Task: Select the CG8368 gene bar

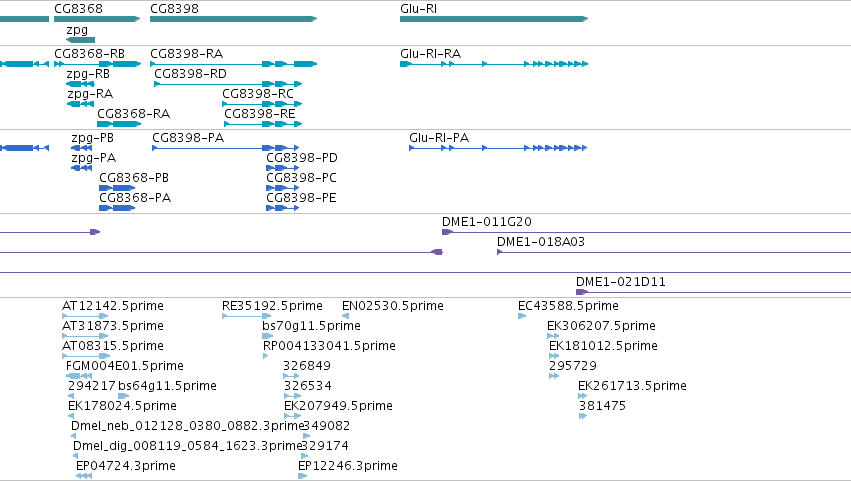Action: 97,19
